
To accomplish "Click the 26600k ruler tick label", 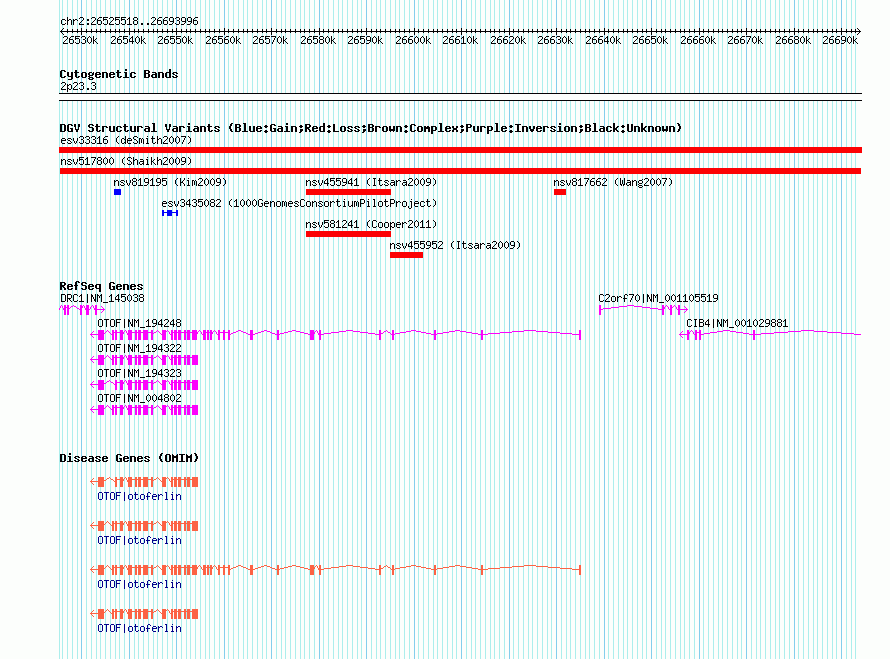I will (x=413, y=41).
